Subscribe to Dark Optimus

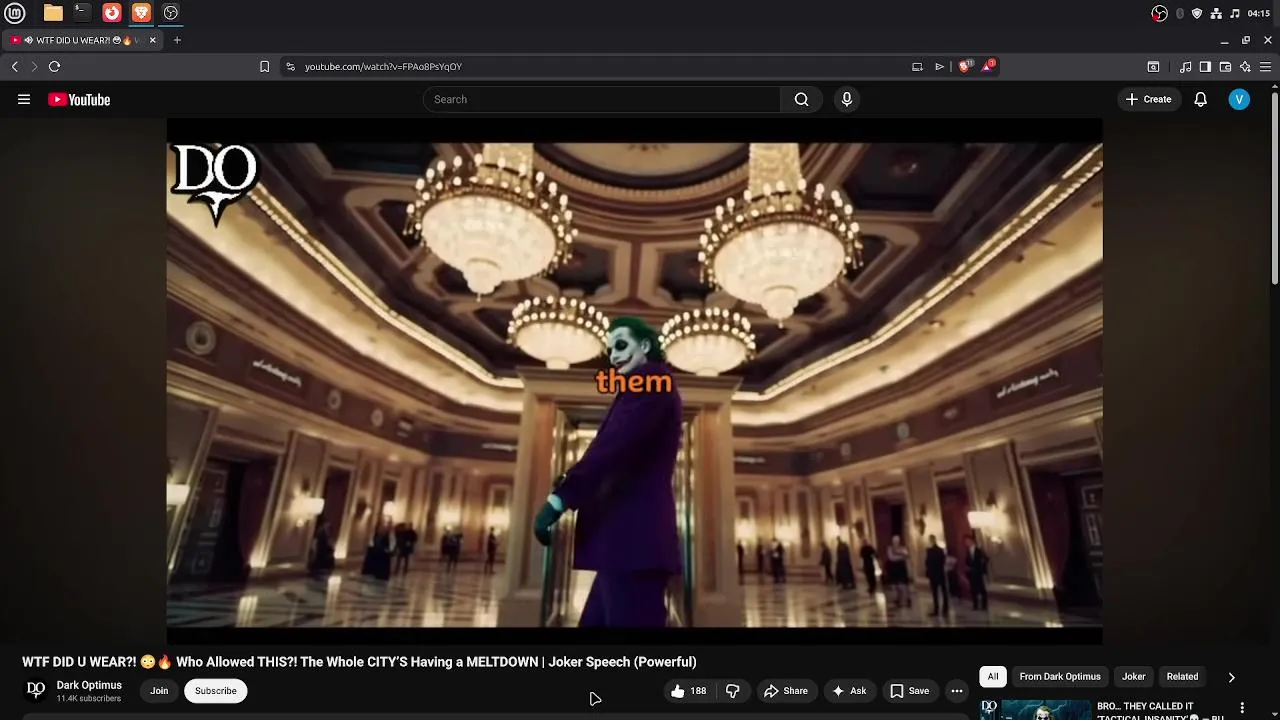[216, 691]
